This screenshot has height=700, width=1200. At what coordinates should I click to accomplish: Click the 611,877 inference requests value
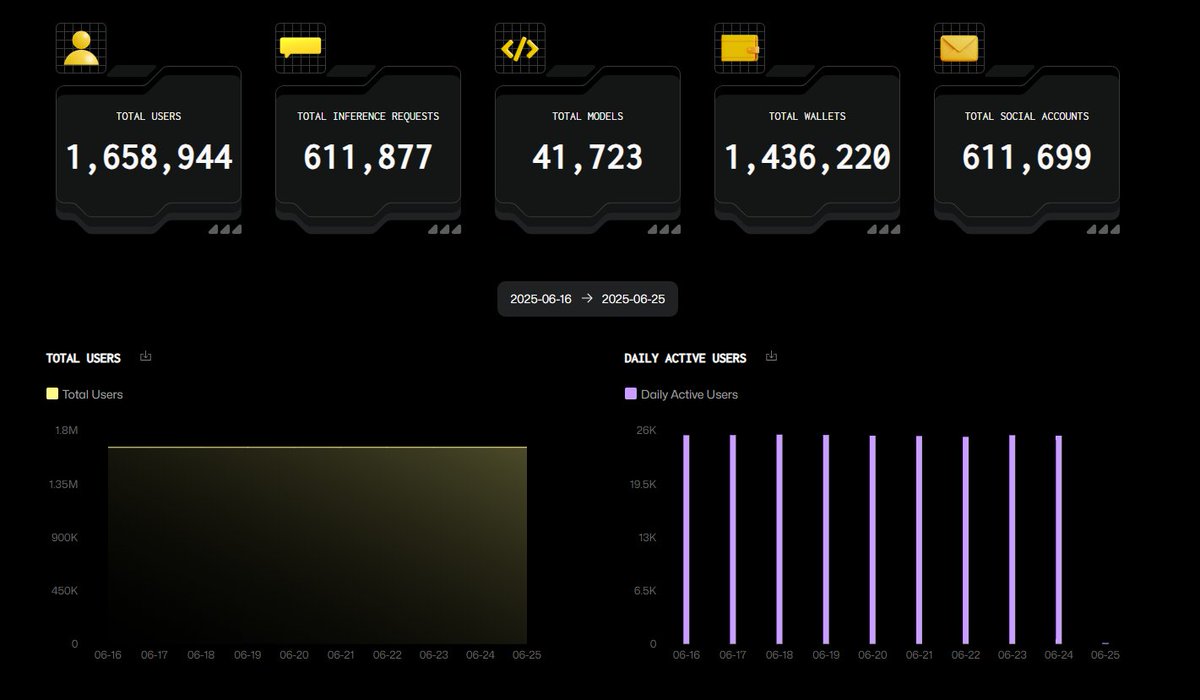pos(368,157)
